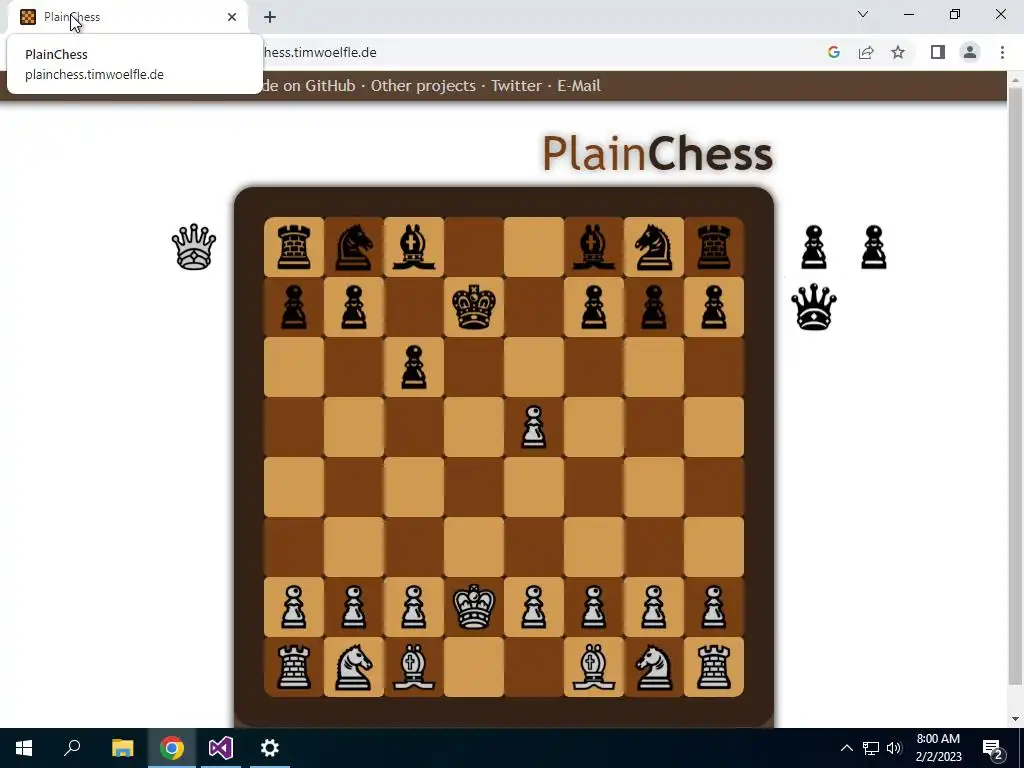Image resolution: width=1024 pixels, height=768 pixels.
Task: Pick the white bishop on f1
Action: tap(594, 667)
